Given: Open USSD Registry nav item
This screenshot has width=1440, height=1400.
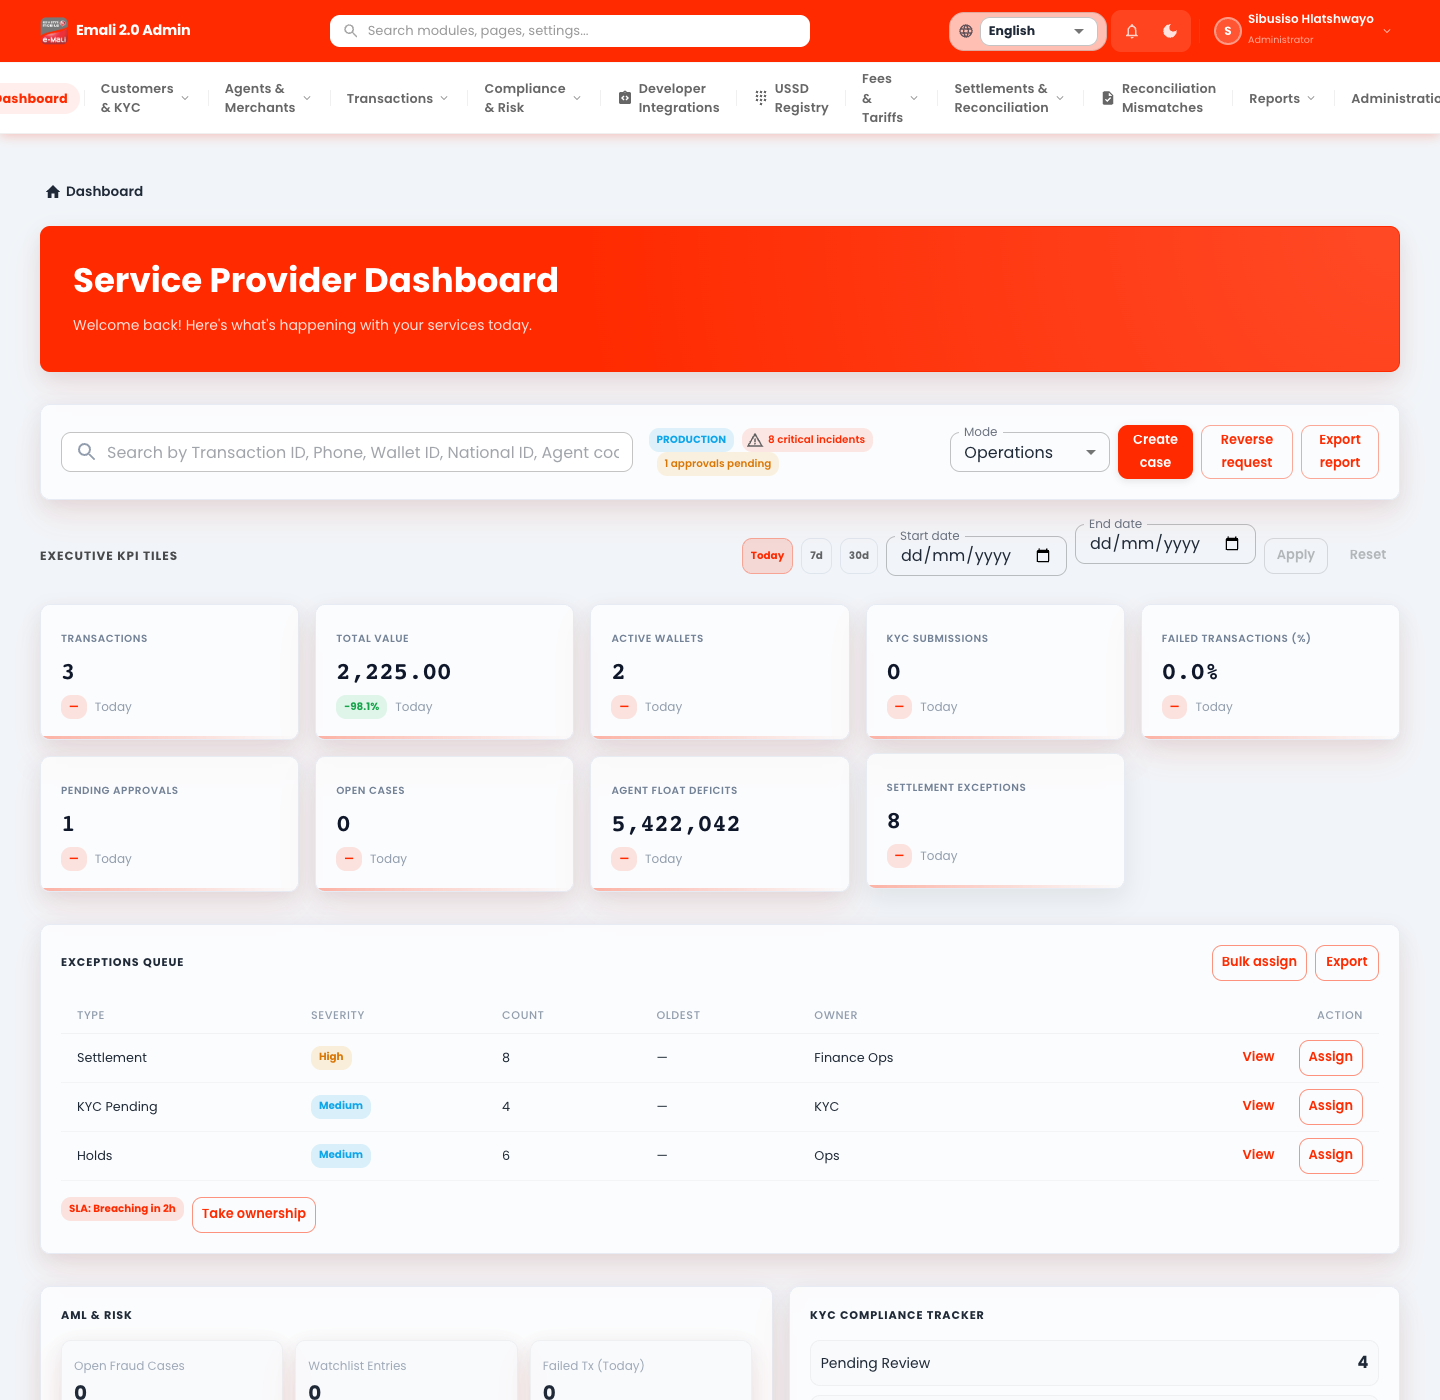Looking at the screenshot, I should (x=791, y=98).
